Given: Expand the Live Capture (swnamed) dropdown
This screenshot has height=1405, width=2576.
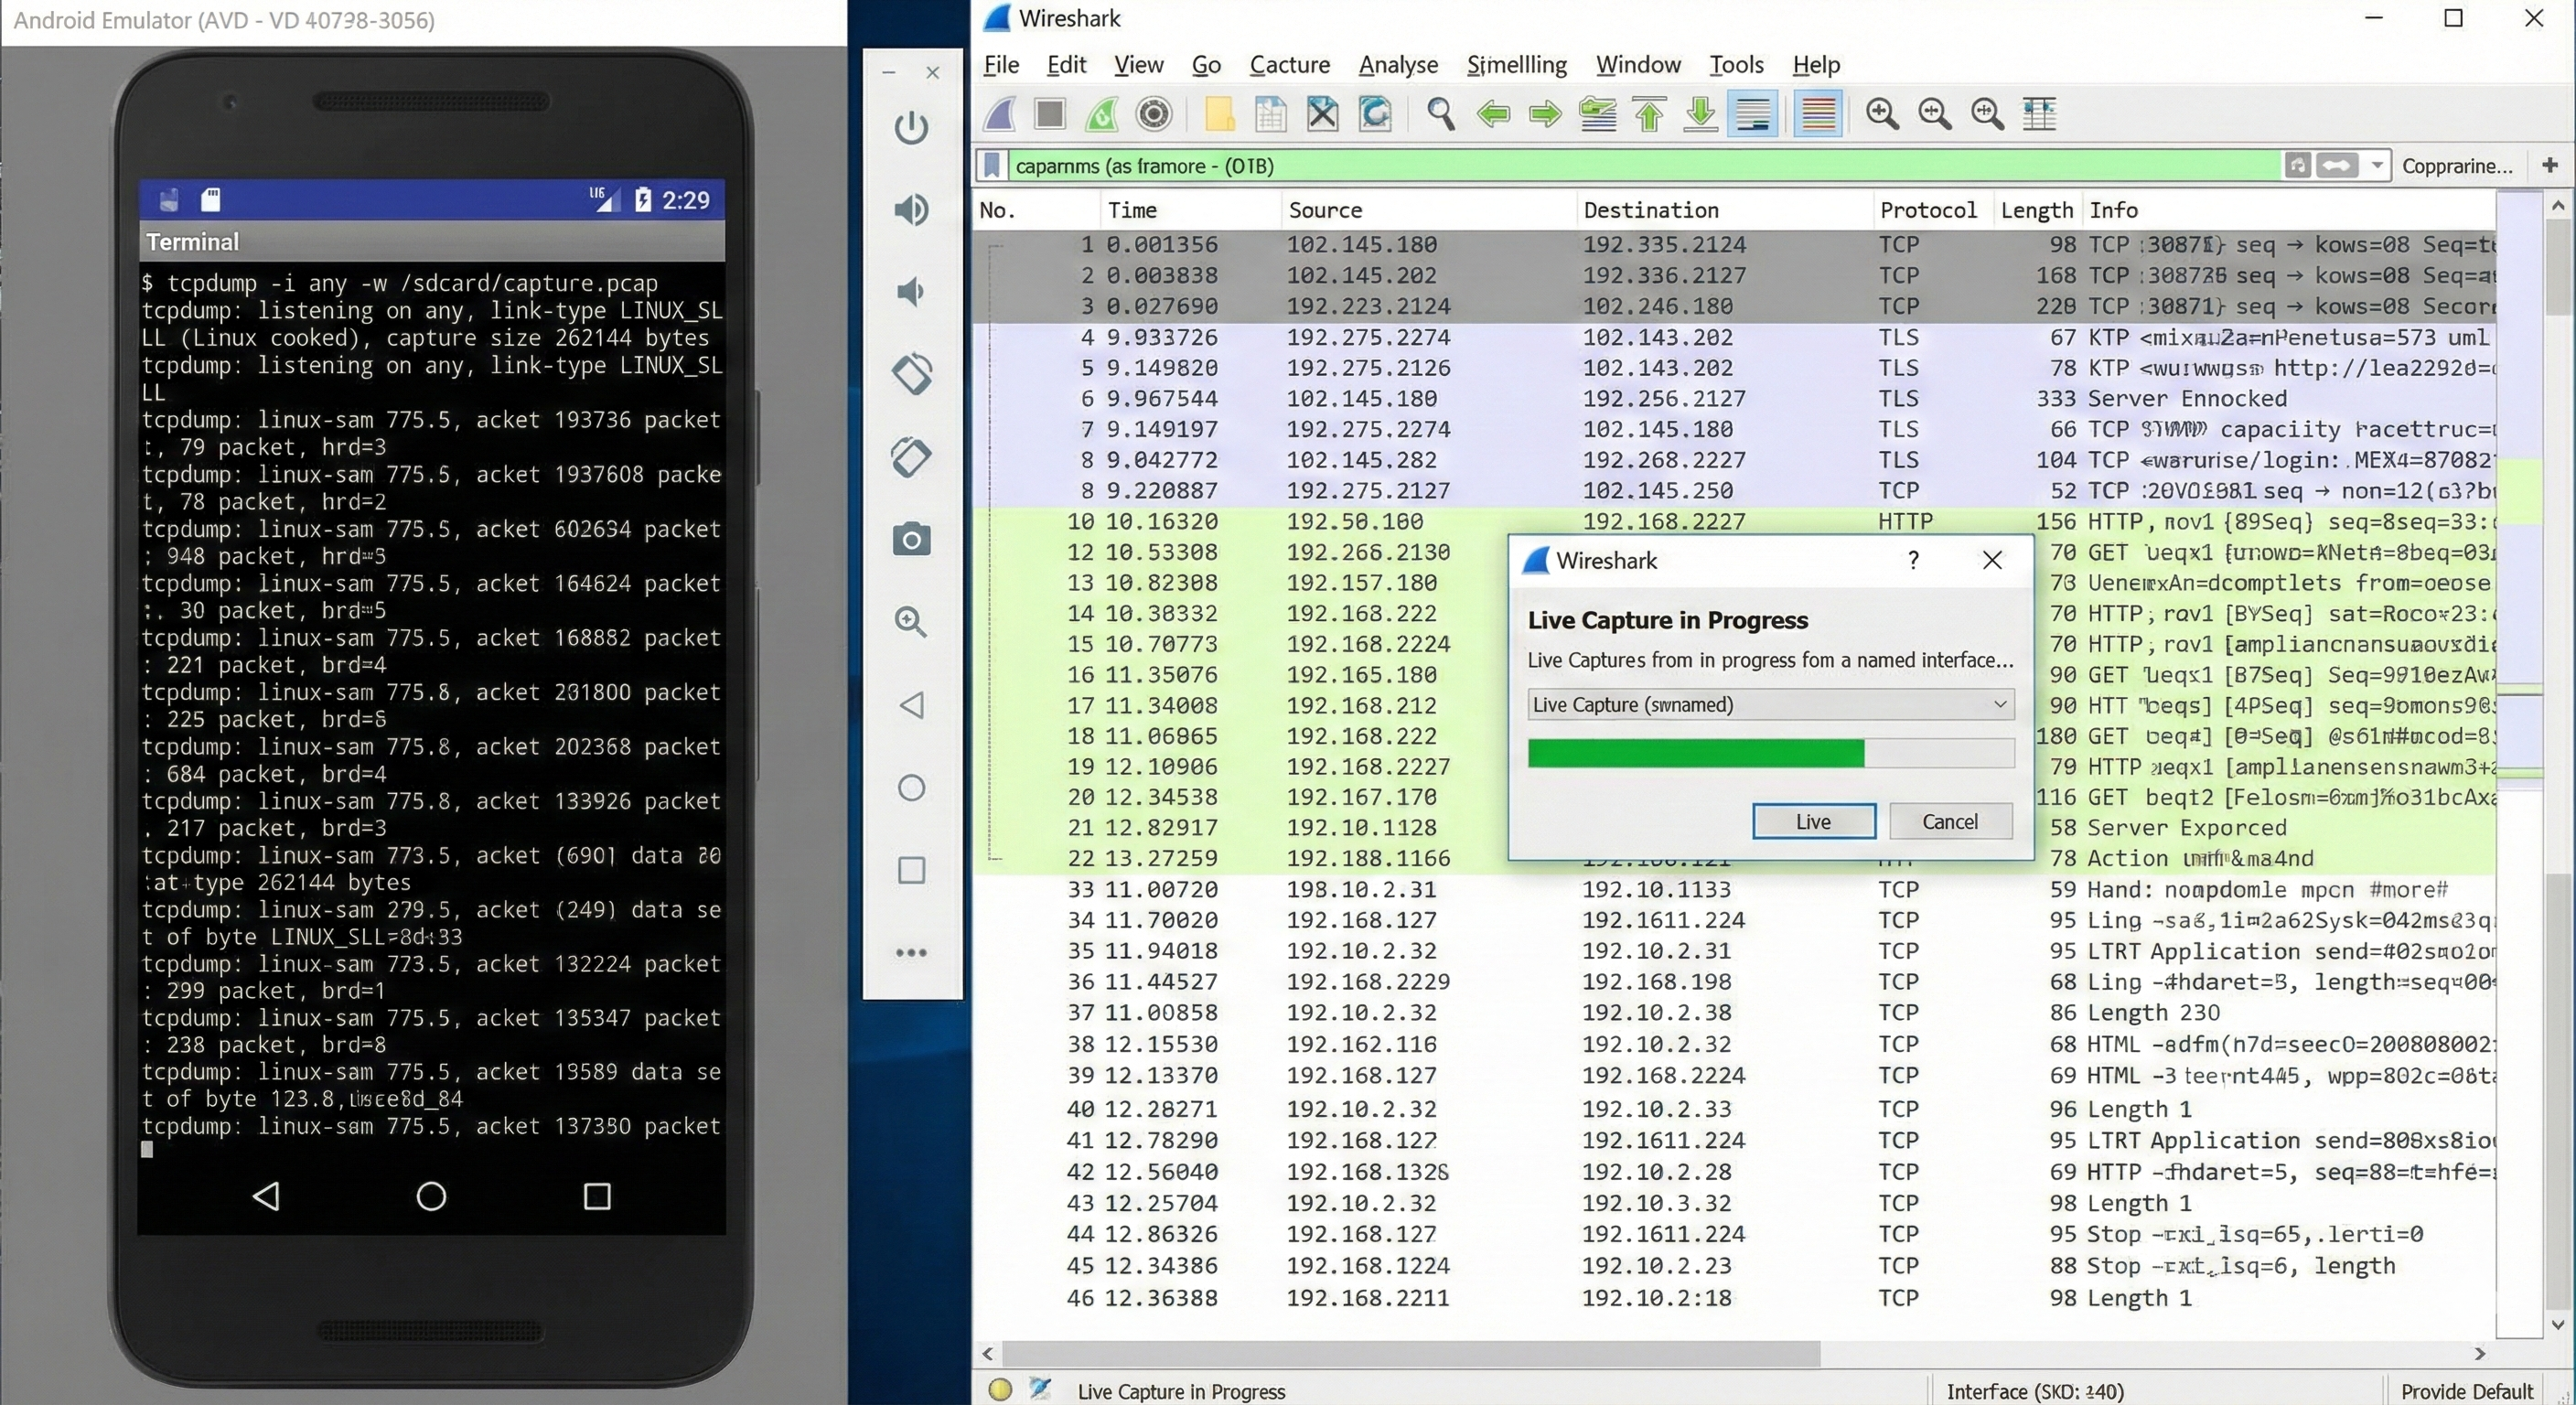Looking at the screenshot, I should tap(1999, 704).
